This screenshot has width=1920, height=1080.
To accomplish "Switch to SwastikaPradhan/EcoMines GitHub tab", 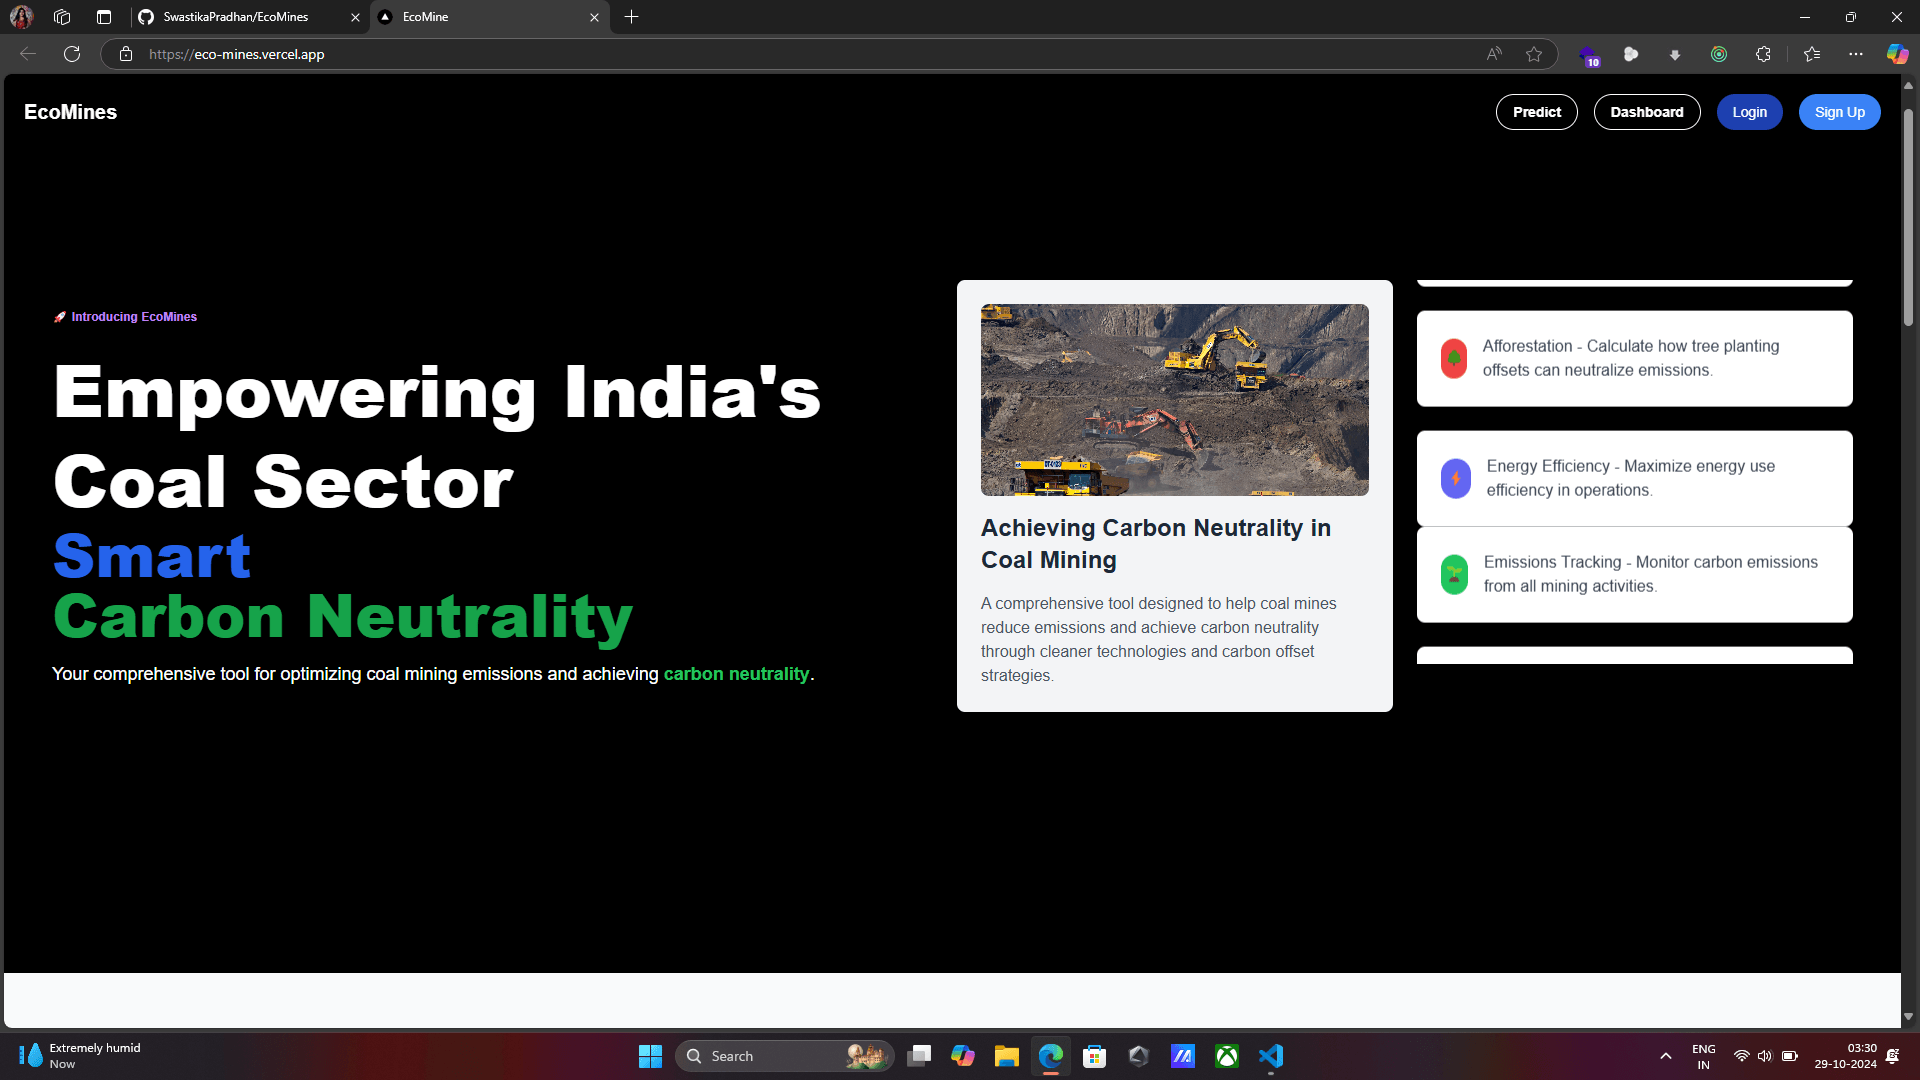I will 237,17.
